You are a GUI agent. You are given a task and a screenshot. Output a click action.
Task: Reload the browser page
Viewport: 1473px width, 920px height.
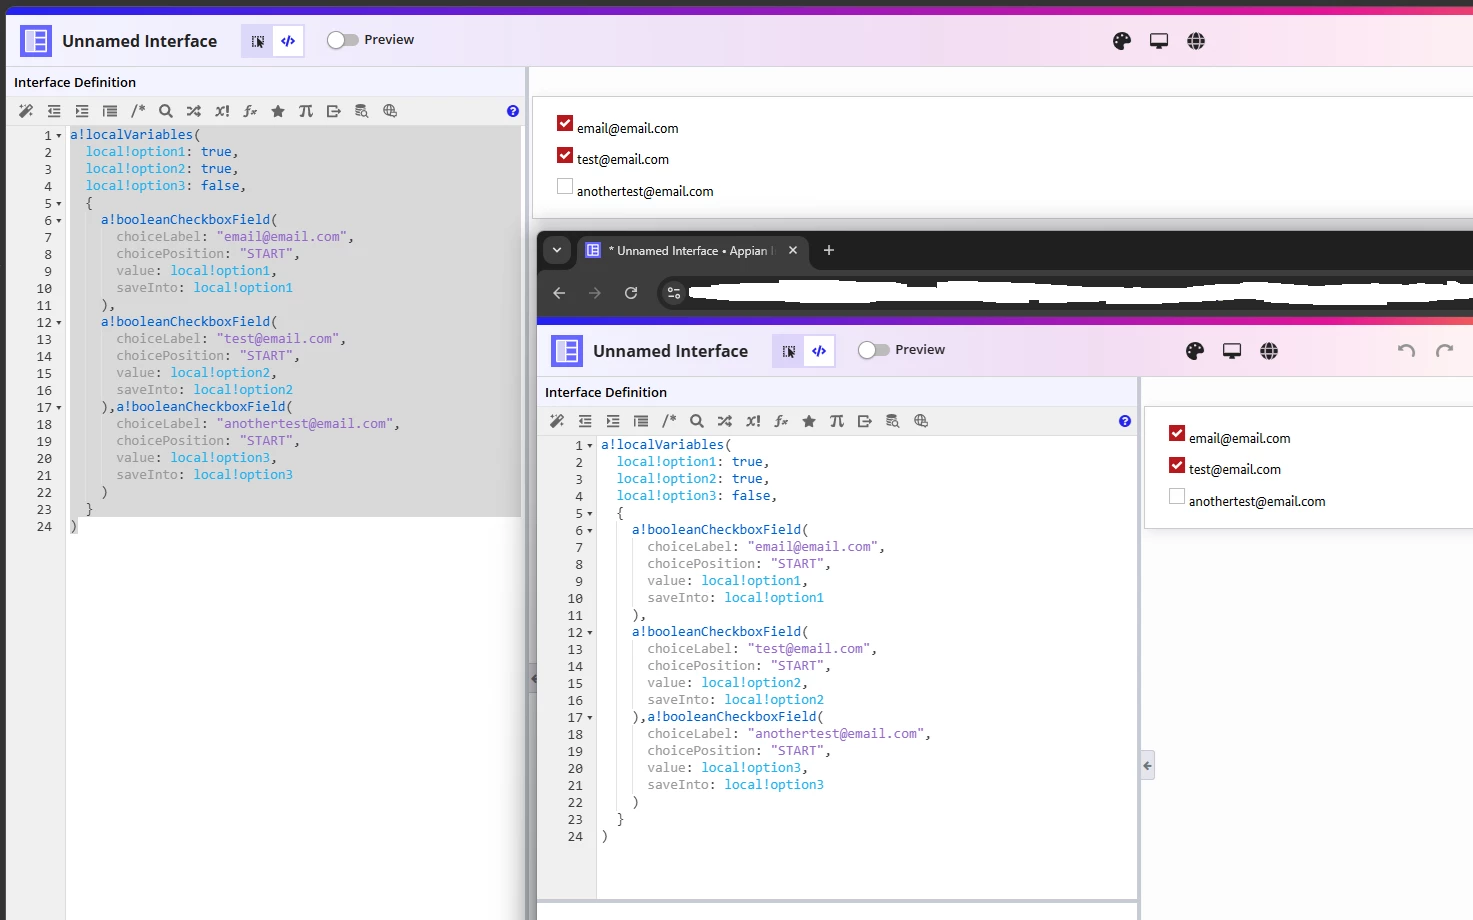(631, 293)
